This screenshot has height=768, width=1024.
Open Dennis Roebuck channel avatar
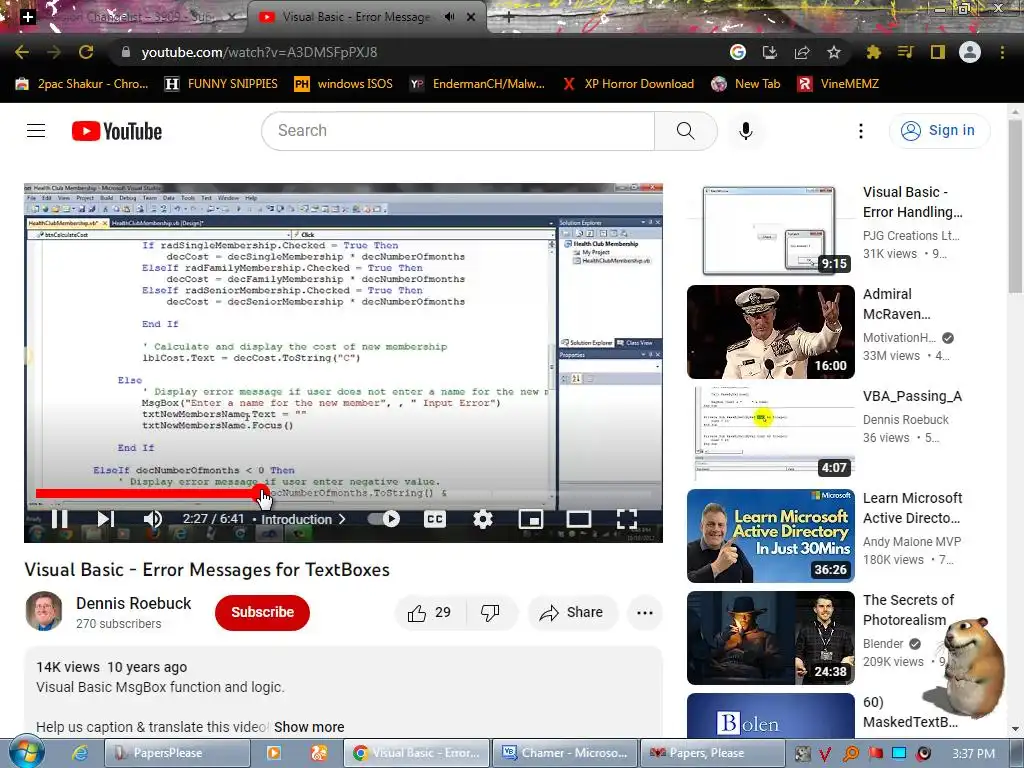(x=44, y=611)
